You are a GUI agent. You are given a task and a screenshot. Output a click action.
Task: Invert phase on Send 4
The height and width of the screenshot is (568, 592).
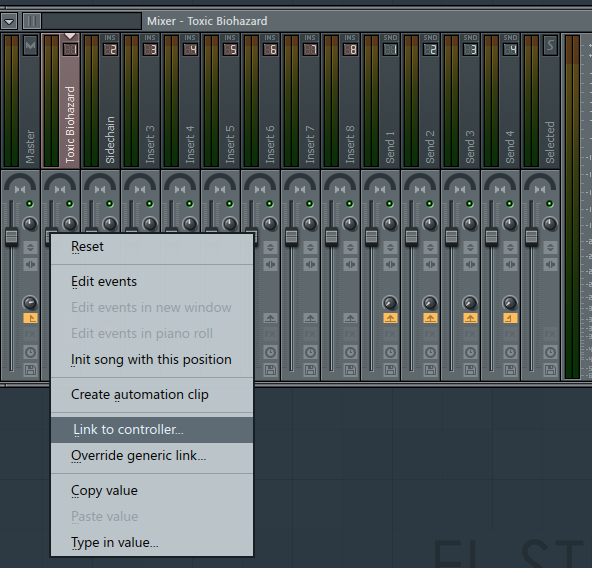510,248
